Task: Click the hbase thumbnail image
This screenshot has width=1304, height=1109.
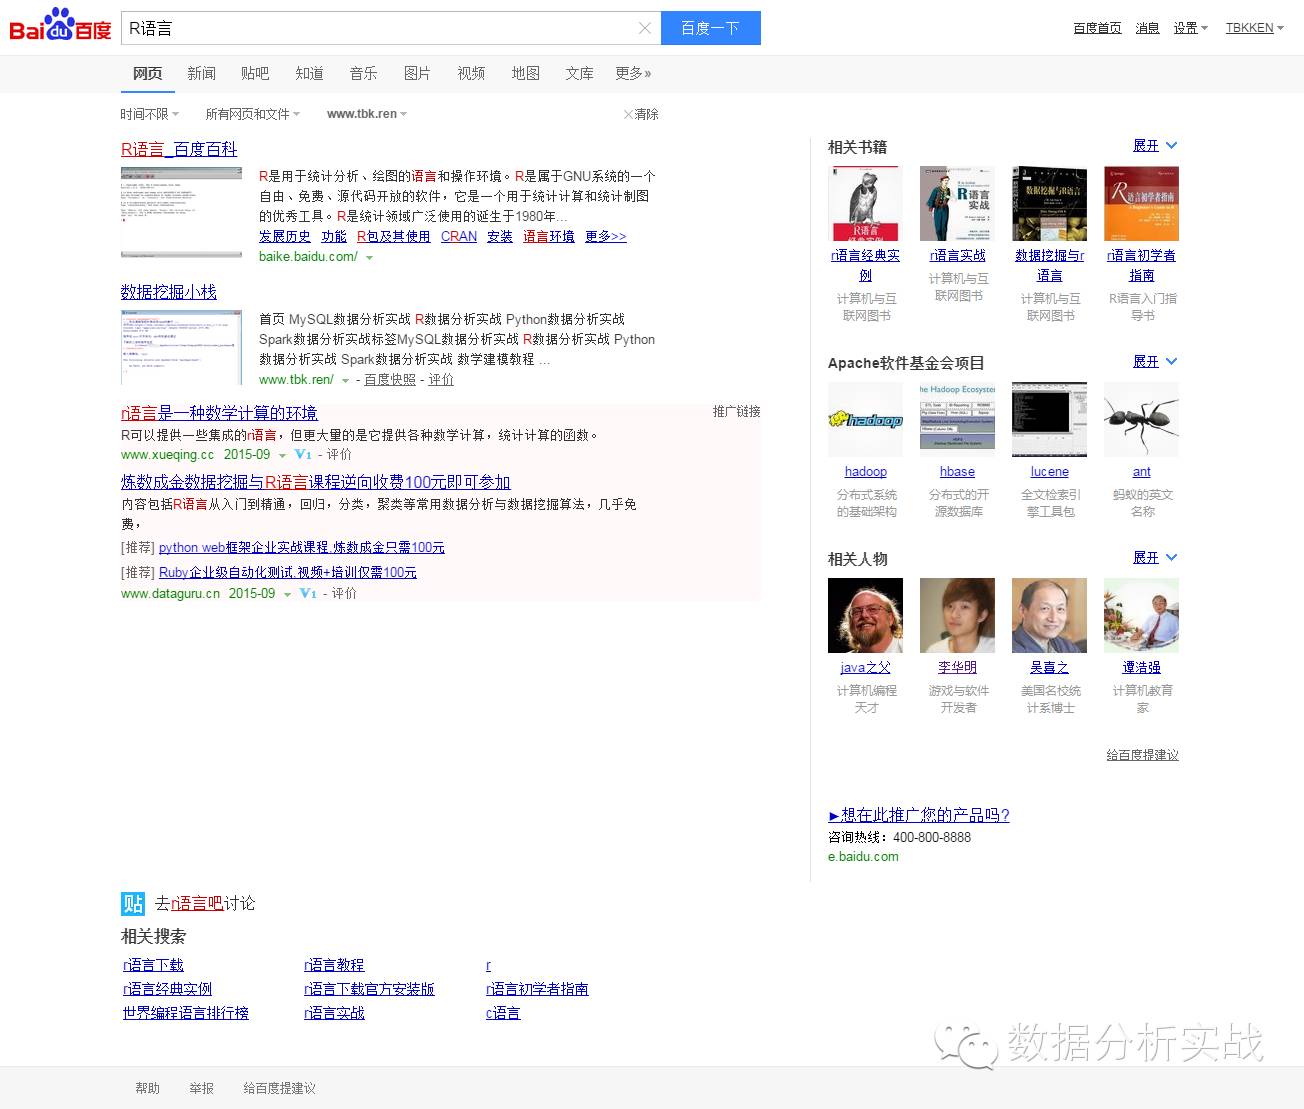Action: [958, 419]
